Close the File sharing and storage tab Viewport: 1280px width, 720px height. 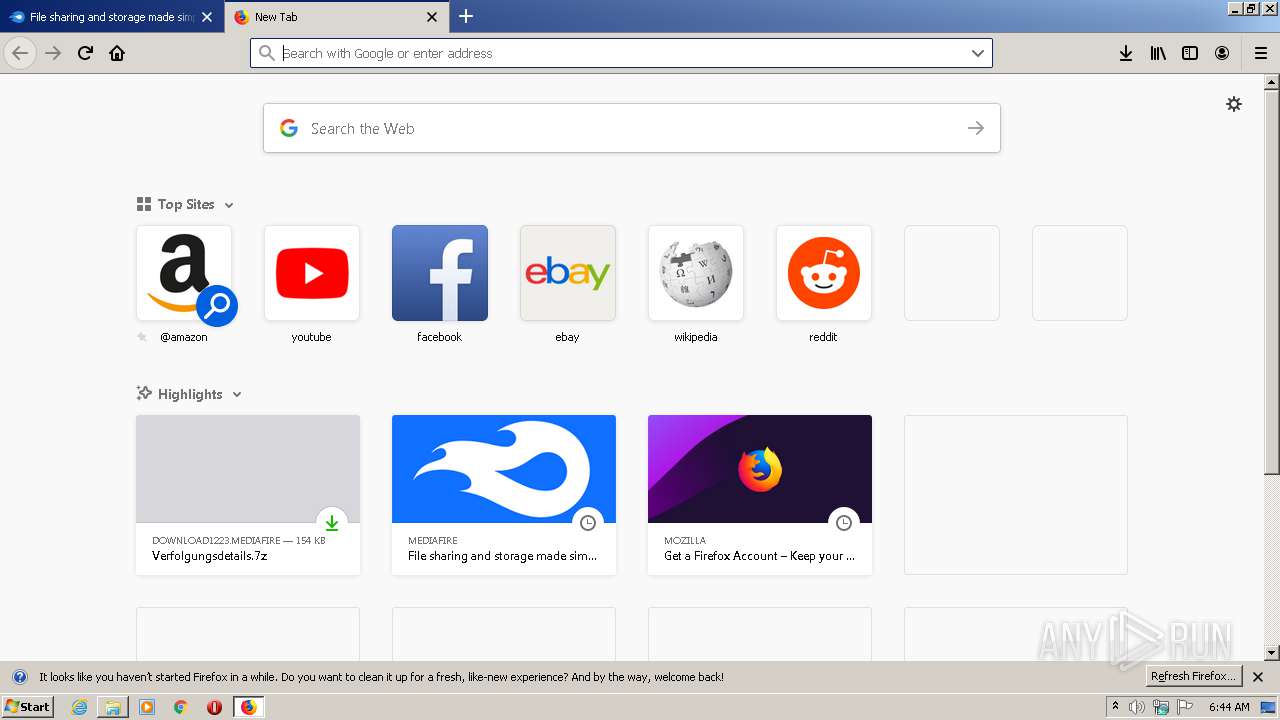point(207,17)
